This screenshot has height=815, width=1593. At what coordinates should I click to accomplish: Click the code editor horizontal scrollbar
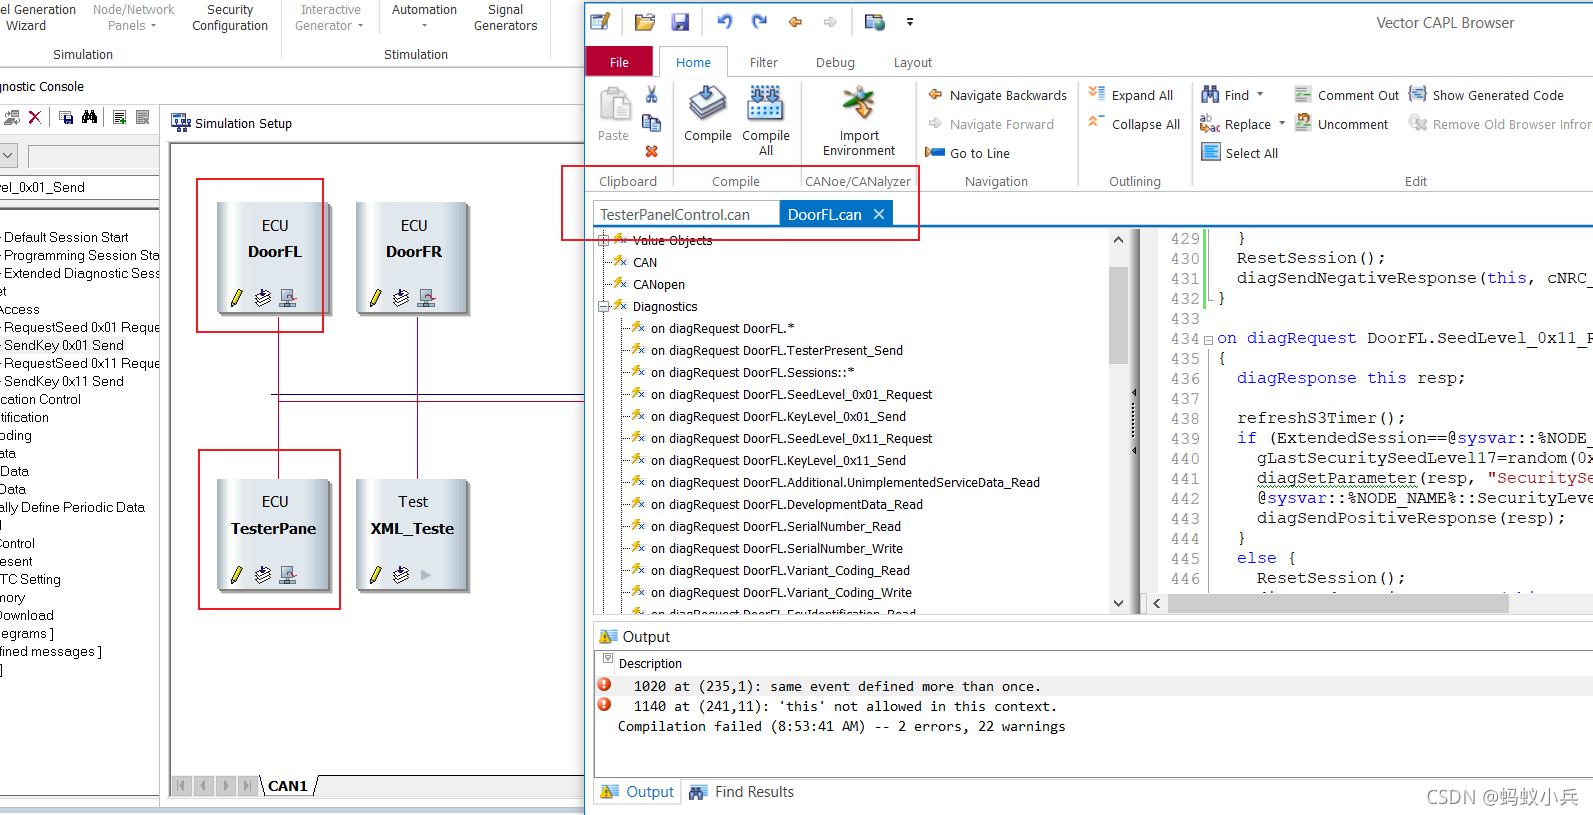click(1337, 603)
